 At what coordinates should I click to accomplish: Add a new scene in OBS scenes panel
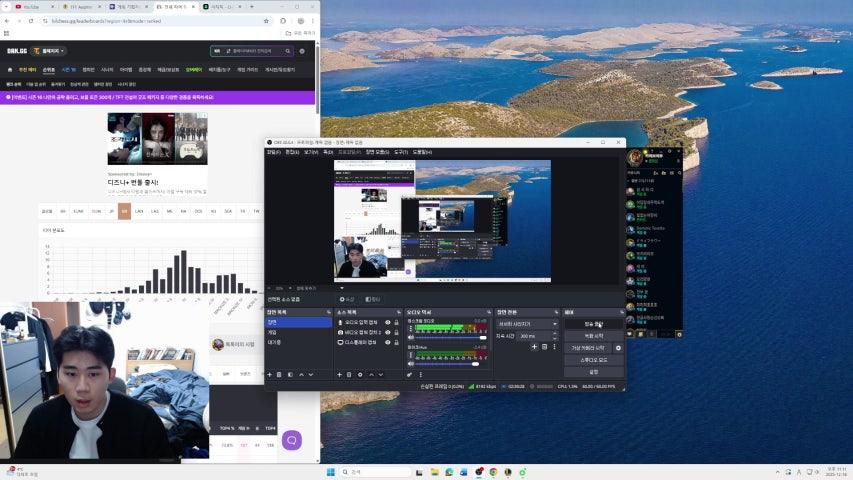pos(269,374)
